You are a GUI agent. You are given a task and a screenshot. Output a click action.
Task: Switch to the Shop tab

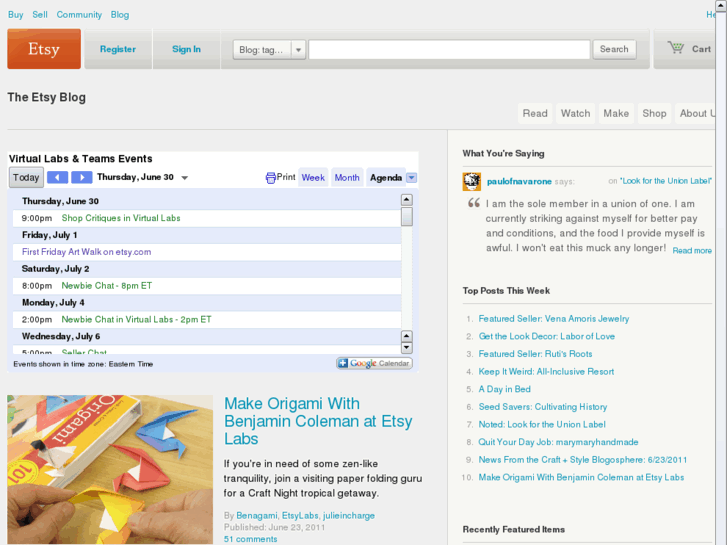pyautogui.click(x=654, y=113)
